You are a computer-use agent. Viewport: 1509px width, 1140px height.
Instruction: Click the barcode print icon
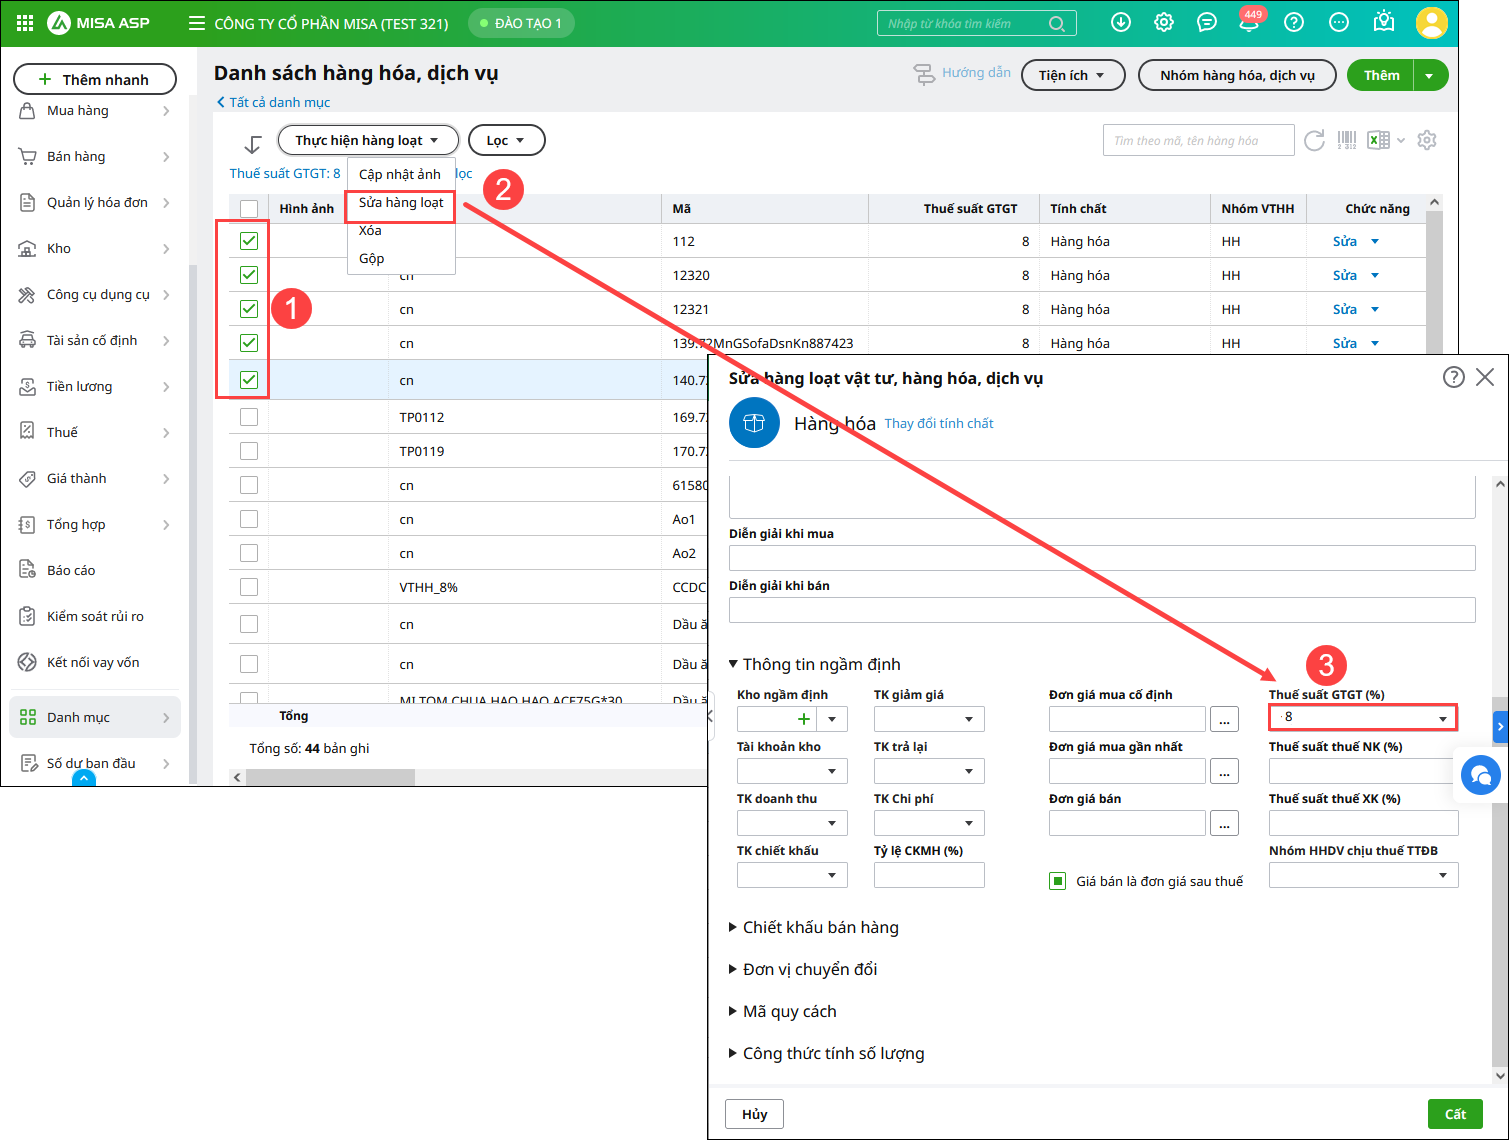pyautogui.click(x=1347, y=140)
